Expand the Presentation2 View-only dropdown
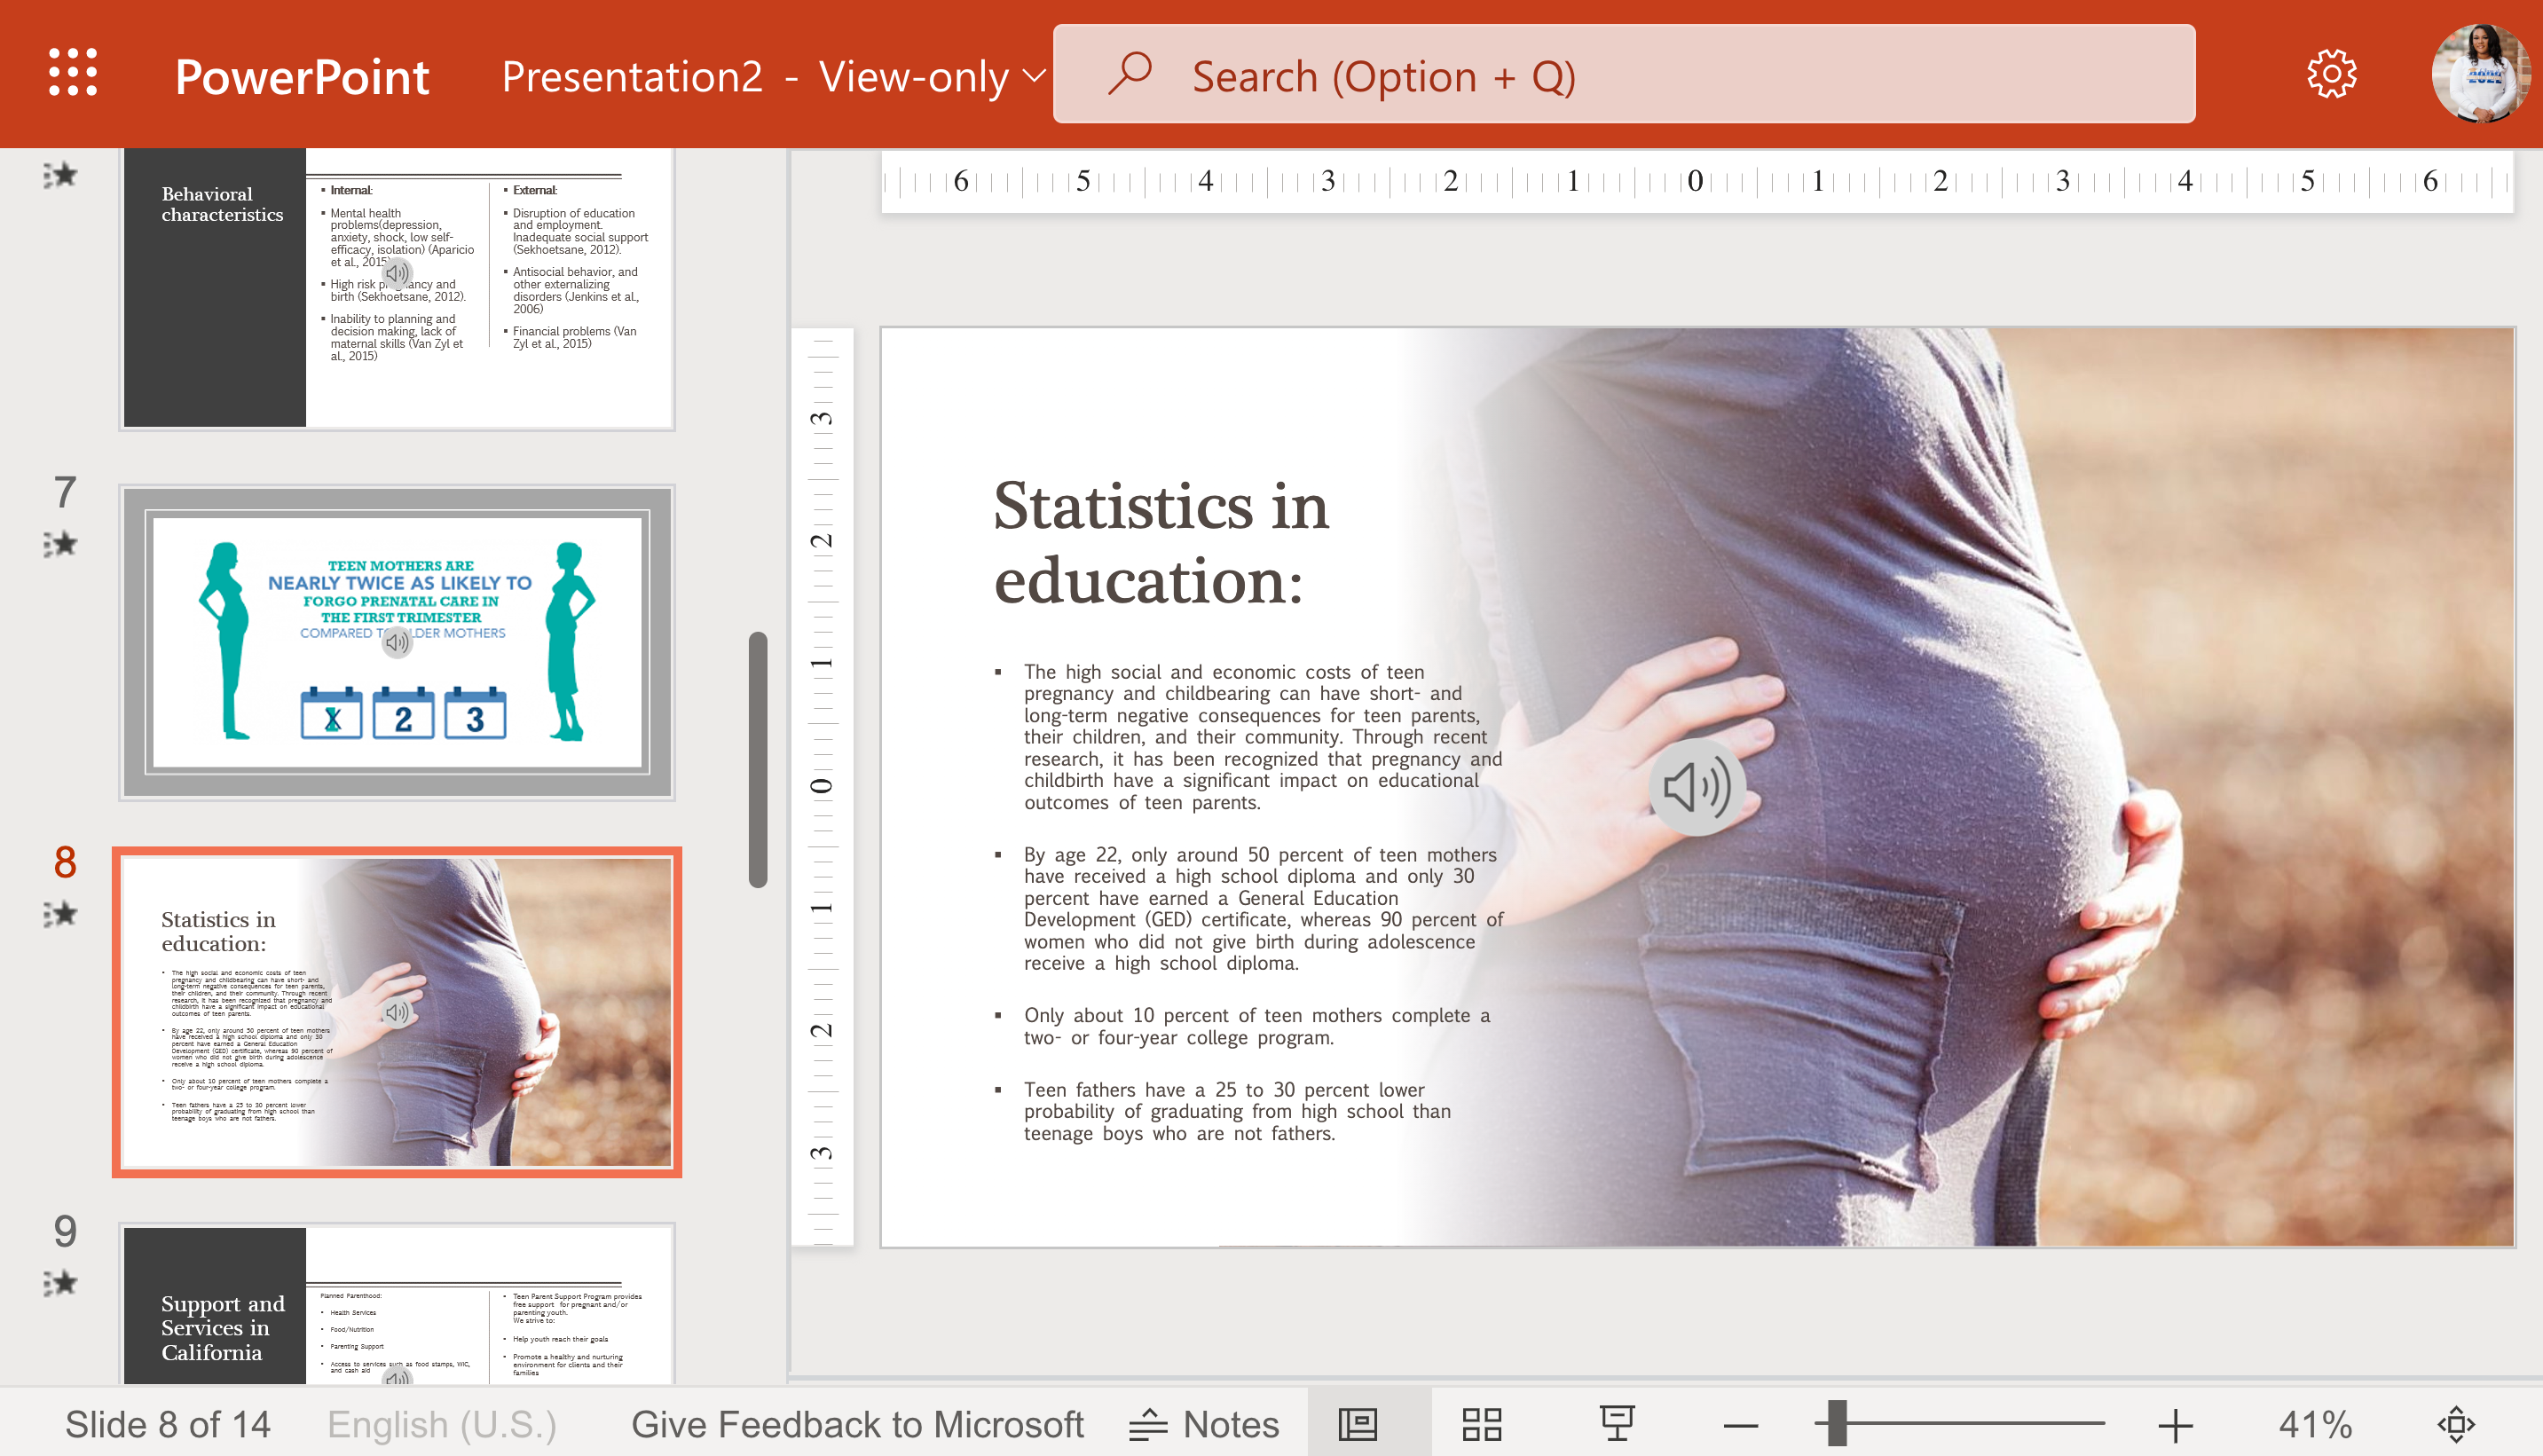The height and width of the screenshot is (1456, 2543). click(x=1034, y=76)
